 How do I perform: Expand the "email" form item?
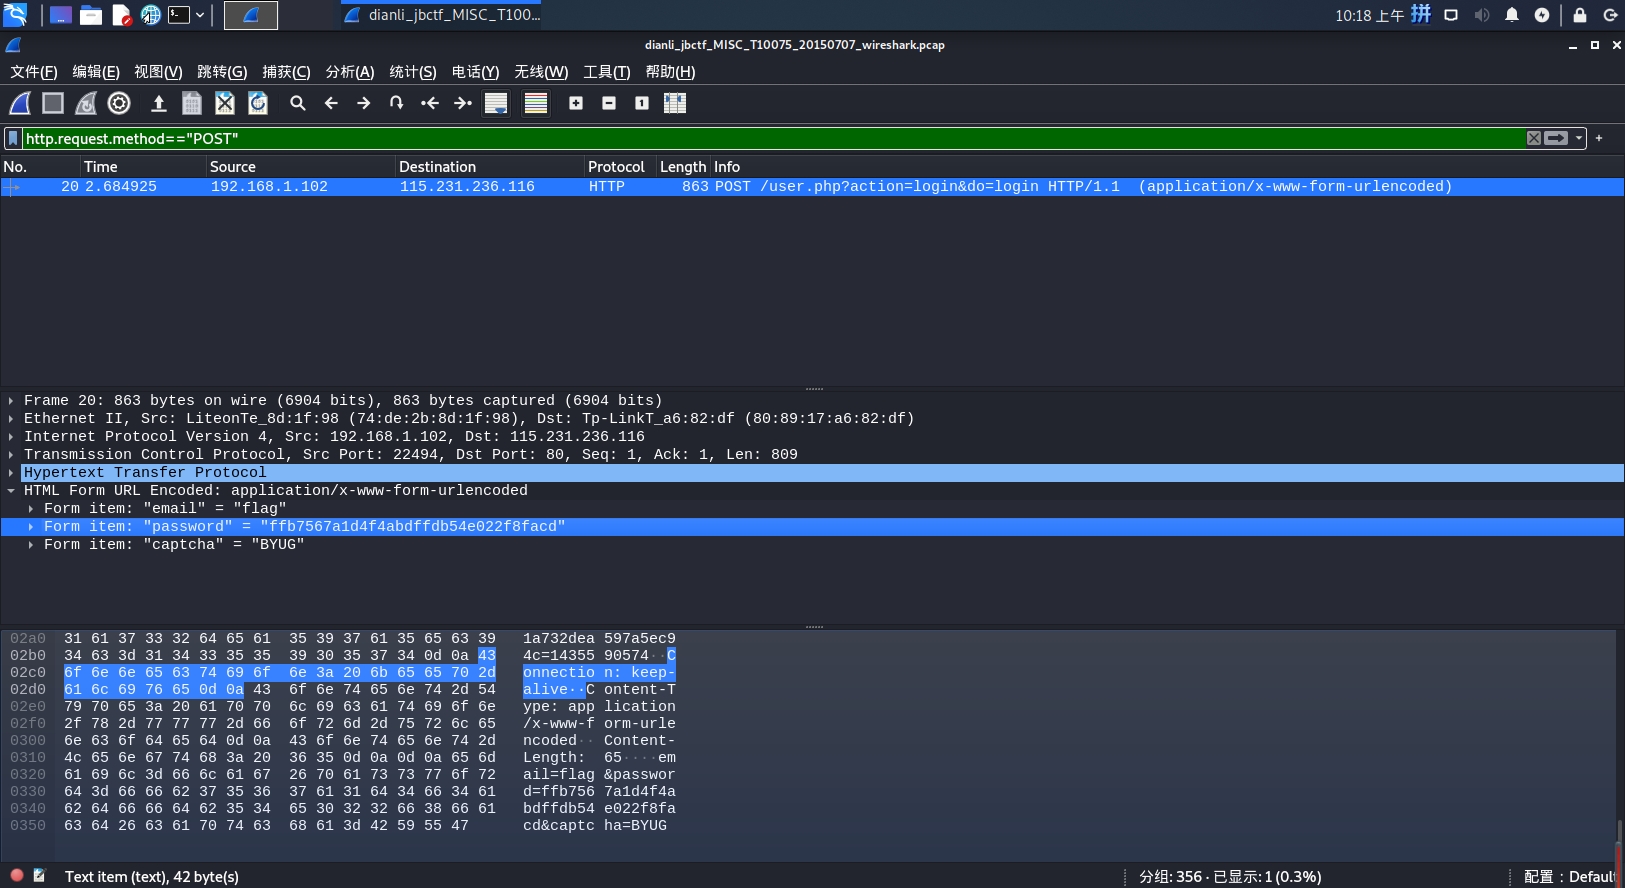31,509
